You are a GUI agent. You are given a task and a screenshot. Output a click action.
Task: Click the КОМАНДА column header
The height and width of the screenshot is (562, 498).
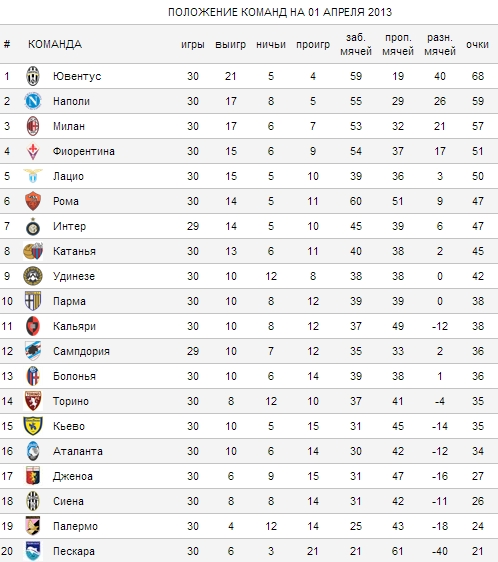click(55, 44)
